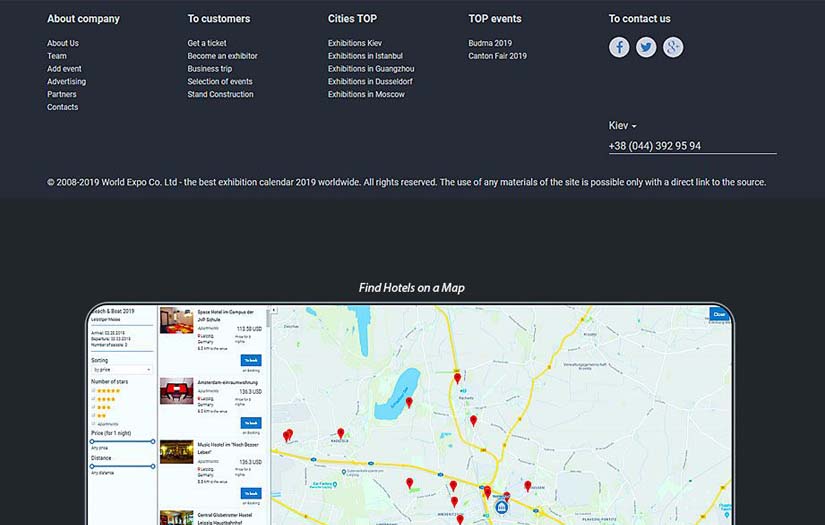The height and width of the screenshot is (525, 825).
Task: Open Become an exhibitor link
Action: click(223, 56)
